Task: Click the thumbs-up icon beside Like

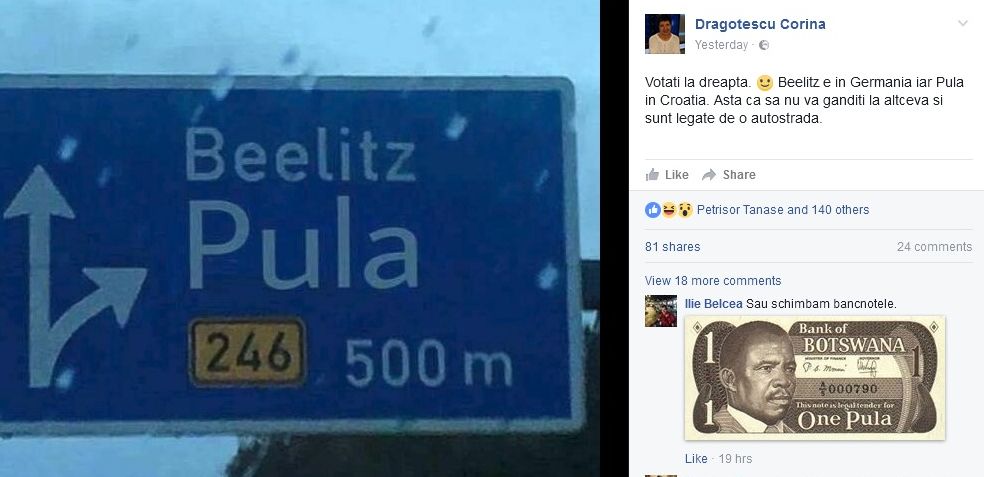Action: pos(653,174)
